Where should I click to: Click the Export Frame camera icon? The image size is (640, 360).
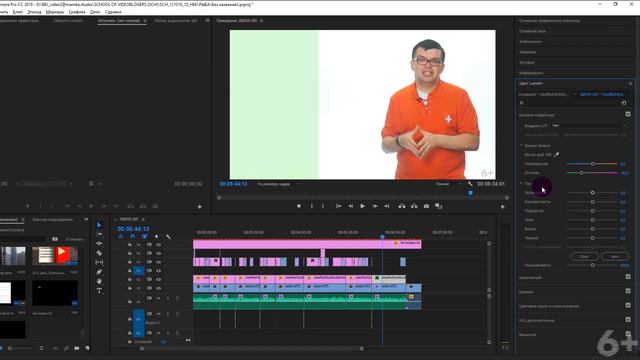[427, 207]
